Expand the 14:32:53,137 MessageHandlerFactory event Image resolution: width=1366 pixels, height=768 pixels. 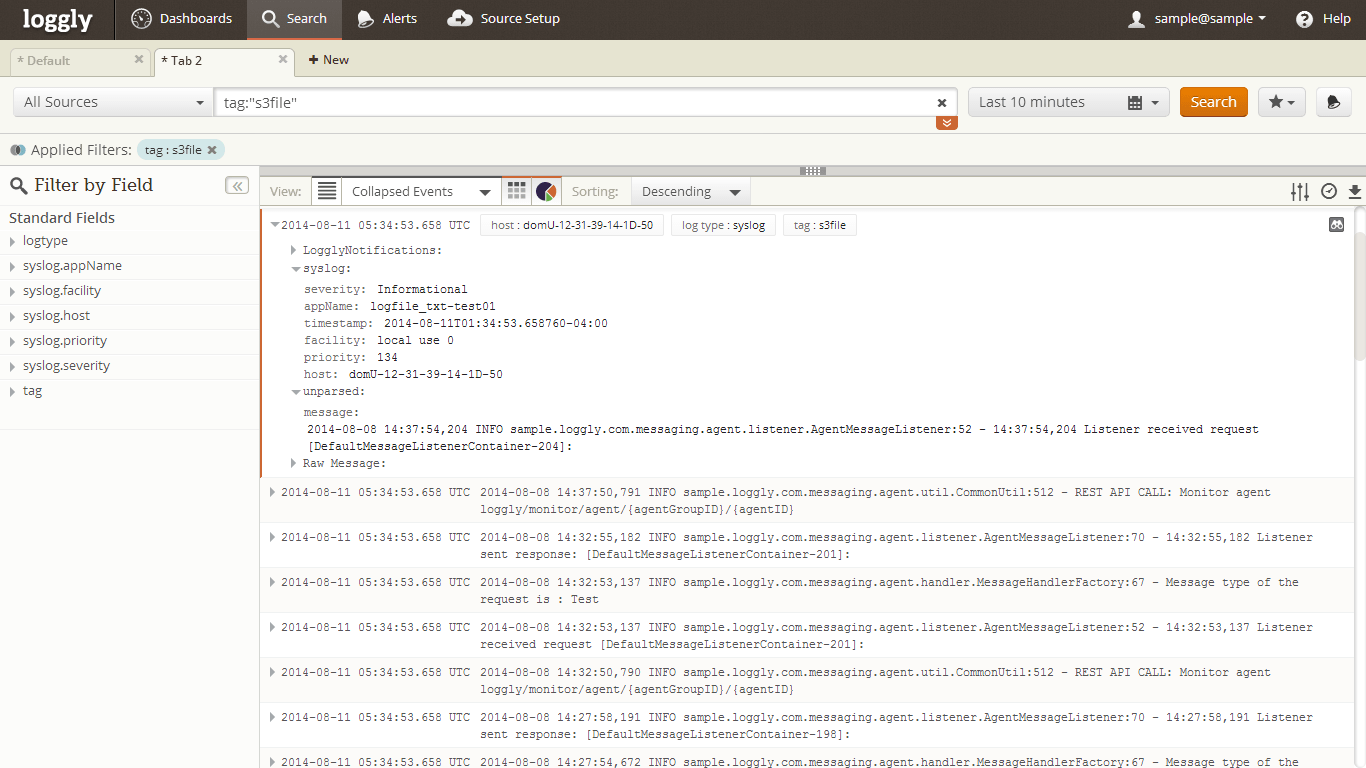pos(273,582)
